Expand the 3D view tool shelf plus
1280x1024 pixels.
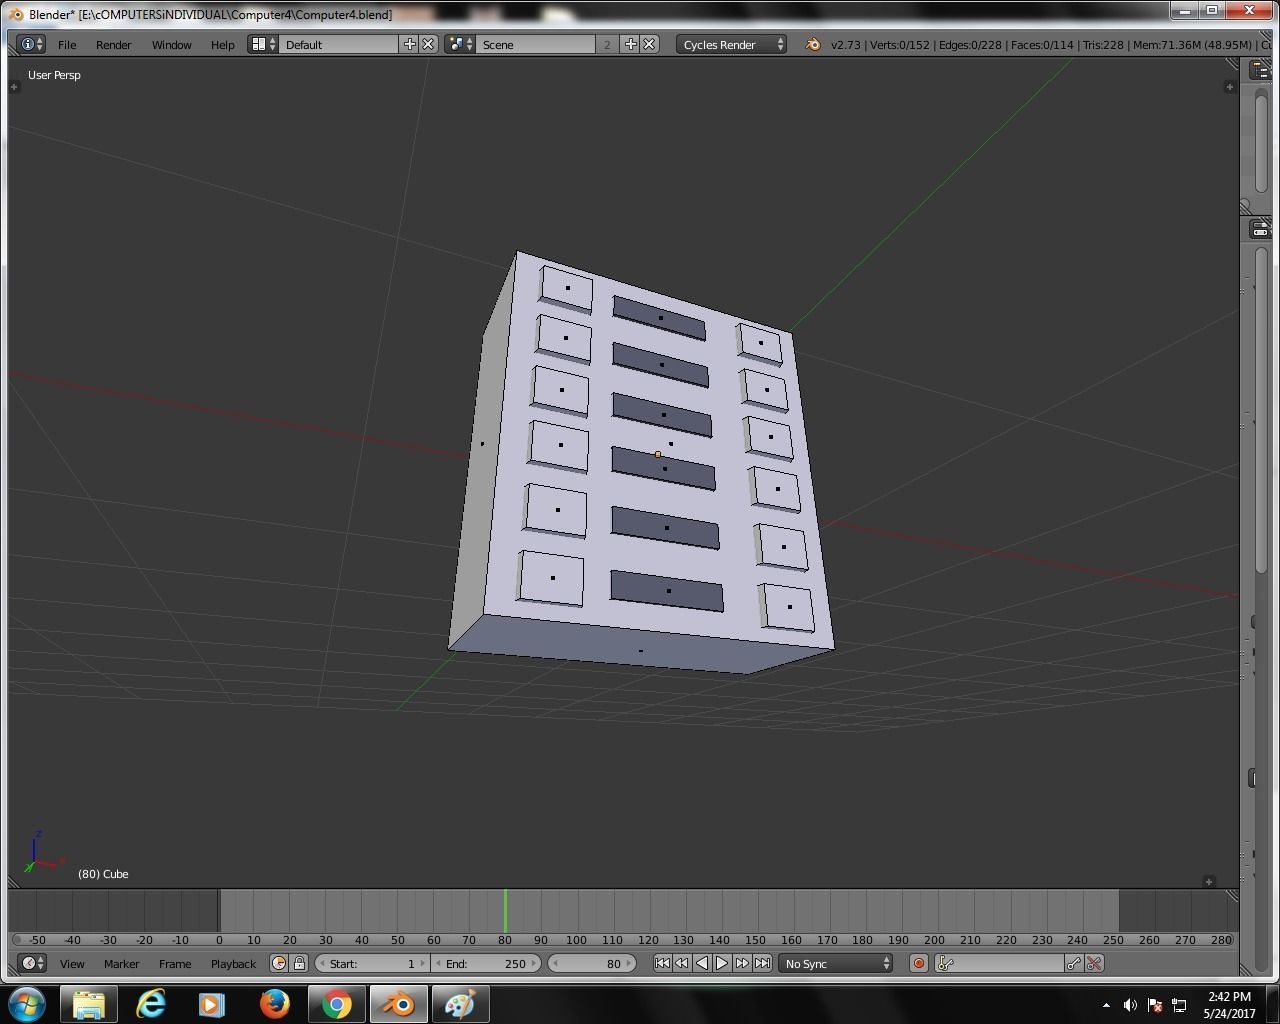pos(14,87)
